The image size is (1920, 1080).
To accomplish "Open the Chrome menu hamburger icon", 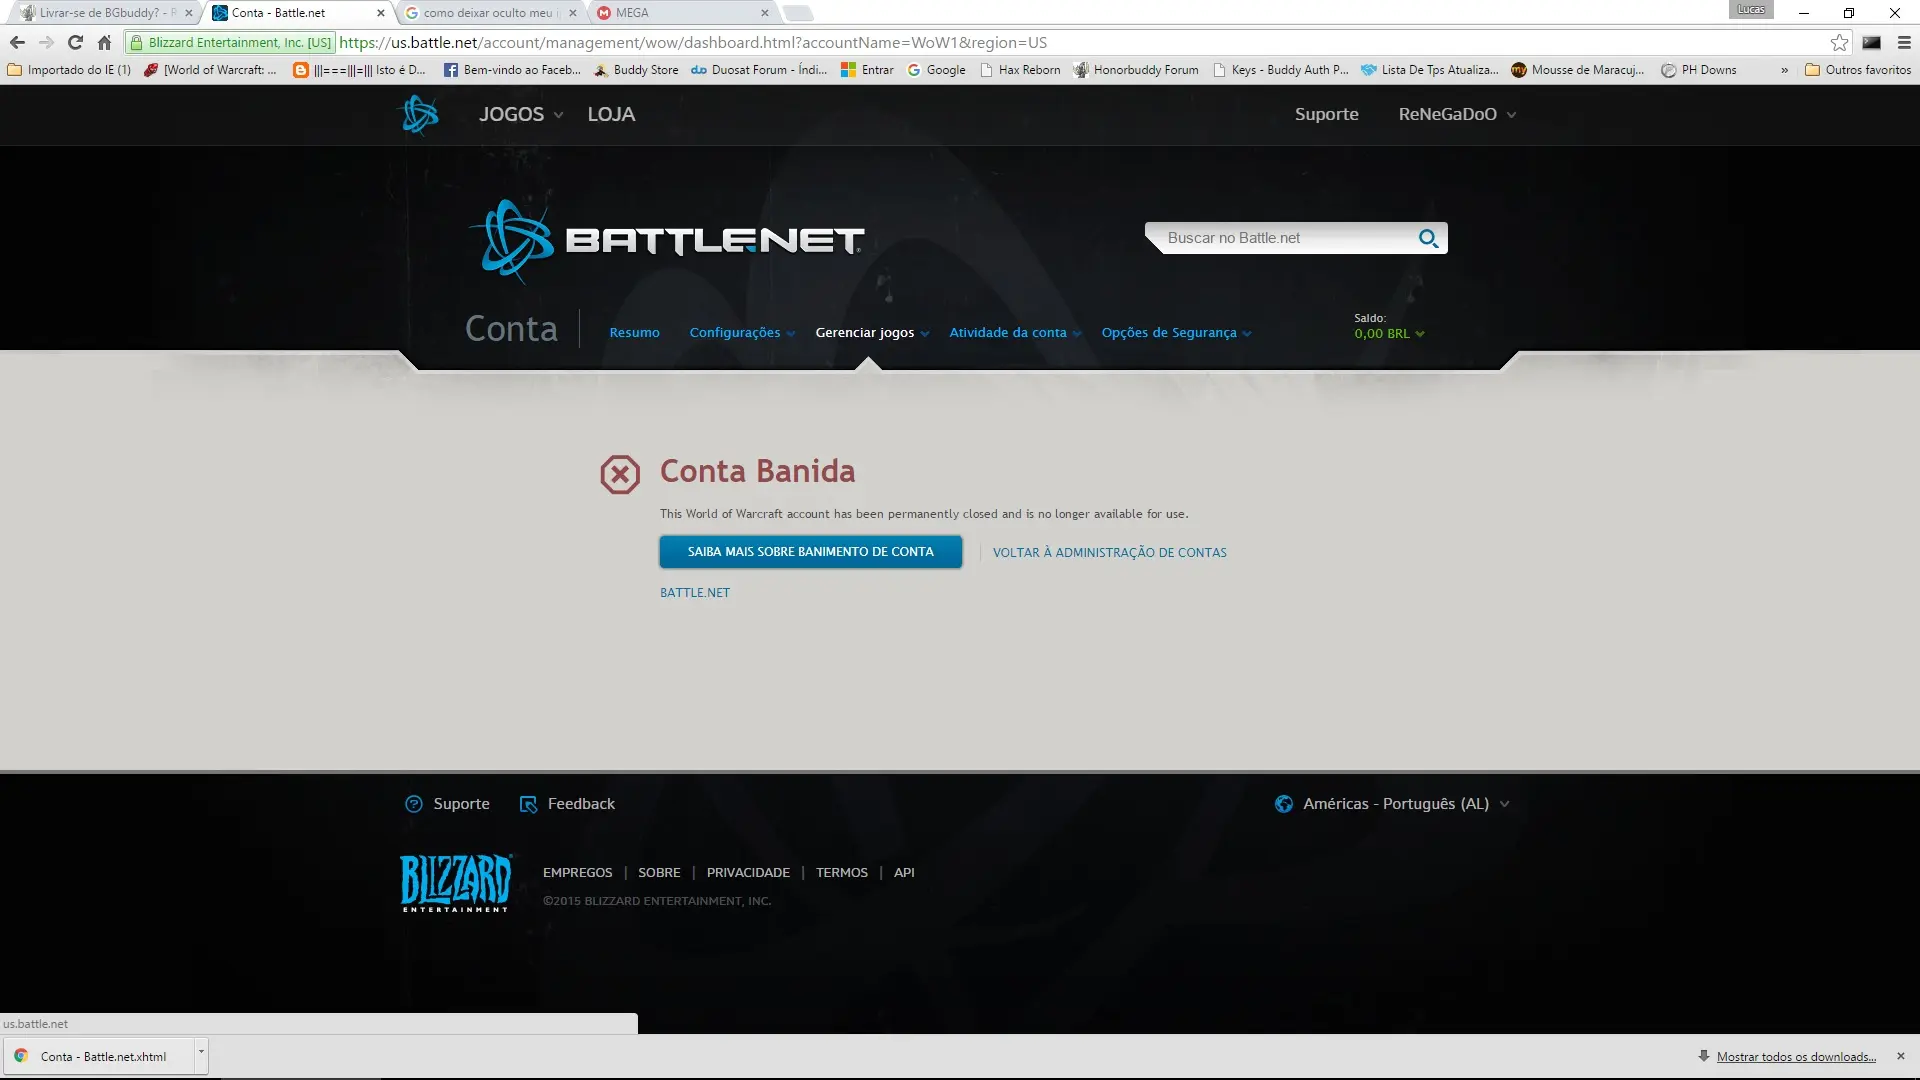I will point(1904,42).
